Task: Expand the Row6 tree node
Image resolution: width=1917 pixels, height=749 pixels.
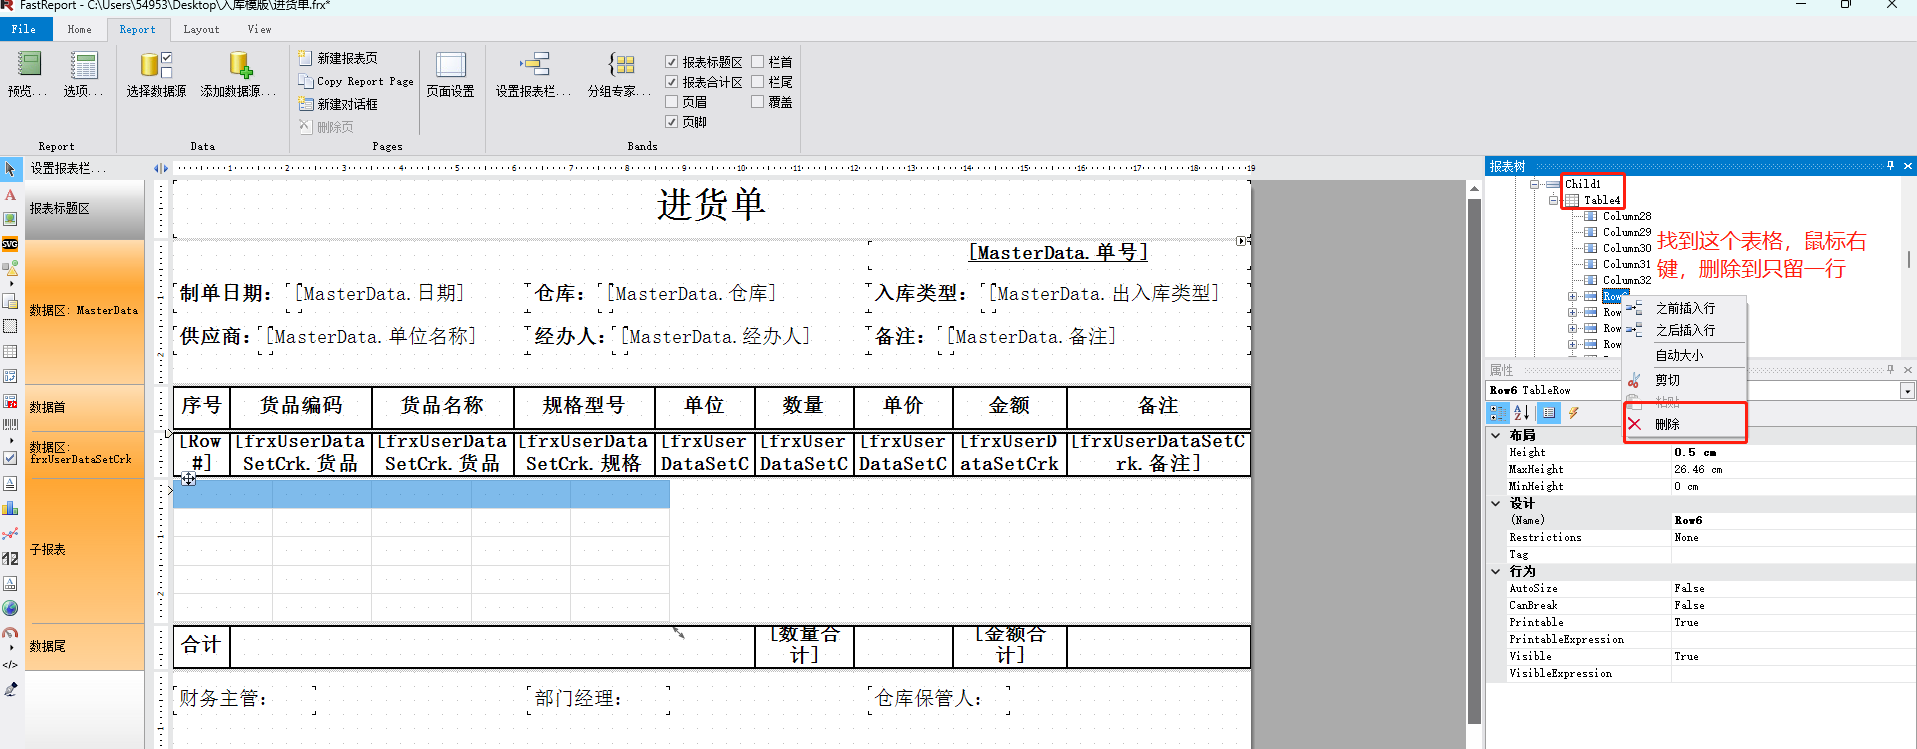Action: [1572, 296]
